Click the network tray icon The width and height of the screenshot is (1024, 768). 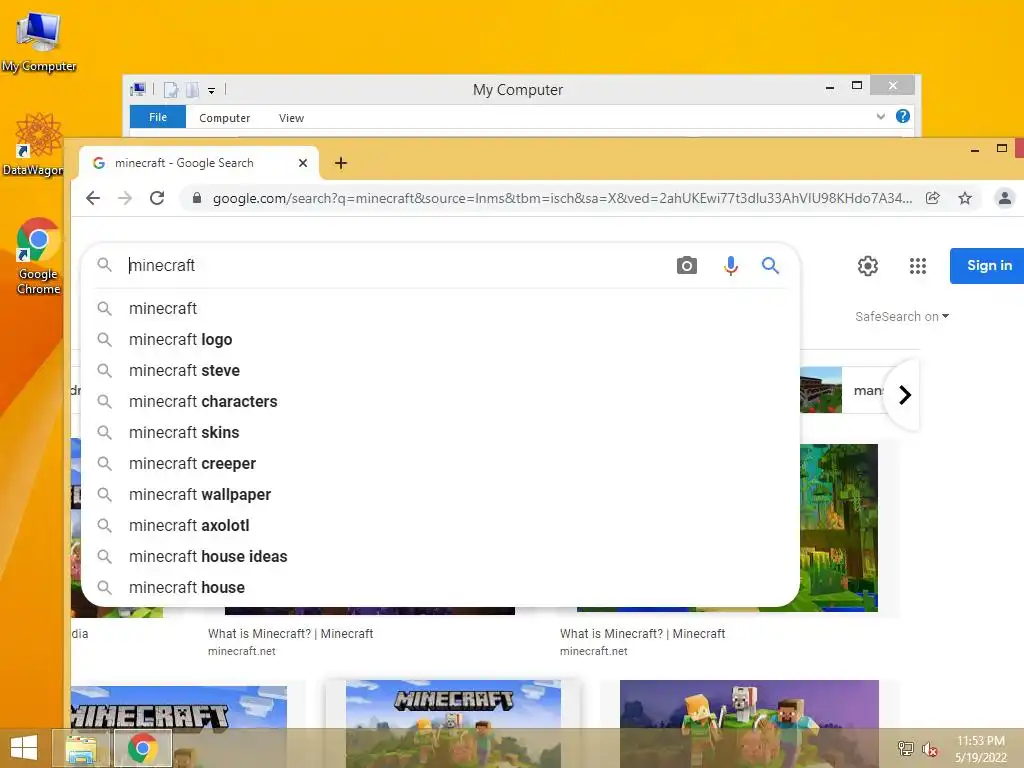tap(905, 748)
